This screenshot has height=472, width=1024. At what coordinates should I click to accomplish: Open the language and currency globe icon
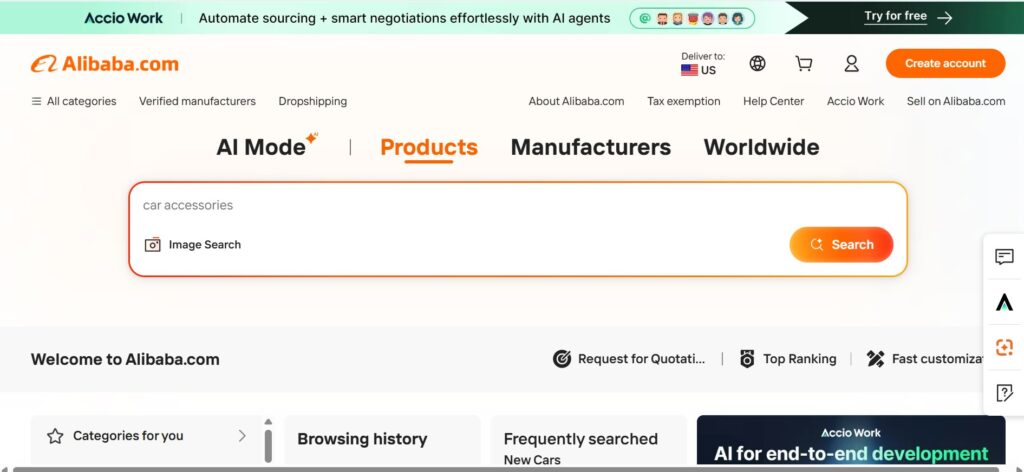click(x=758, y=63)
